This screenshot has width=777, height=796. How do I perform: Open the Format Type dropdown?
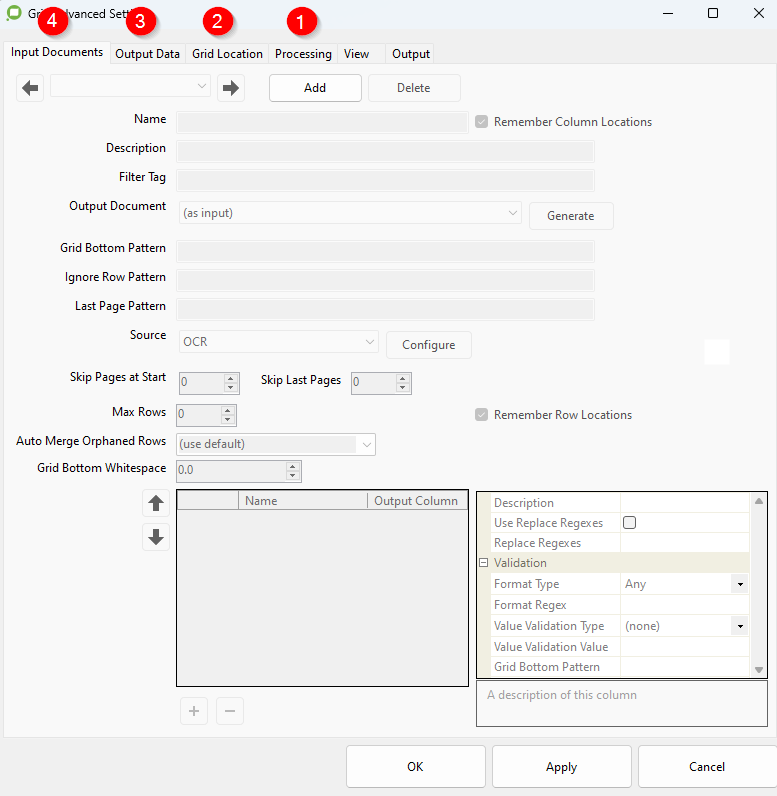[x=740, y=584]
